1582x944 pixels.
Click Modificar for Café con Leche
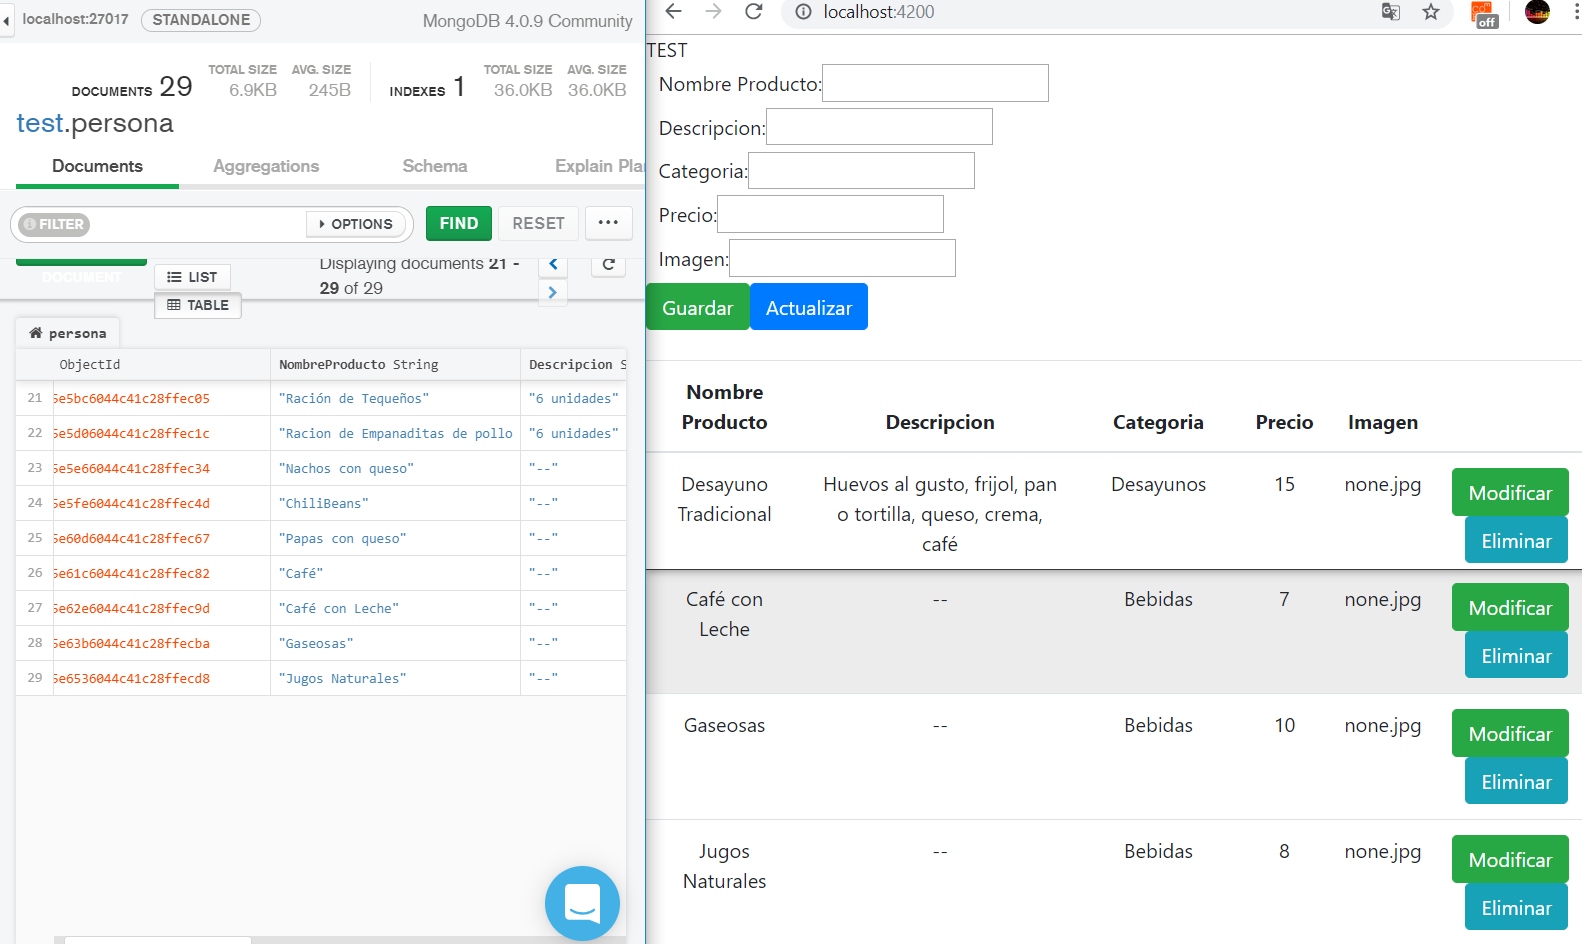click(1509, 608)
